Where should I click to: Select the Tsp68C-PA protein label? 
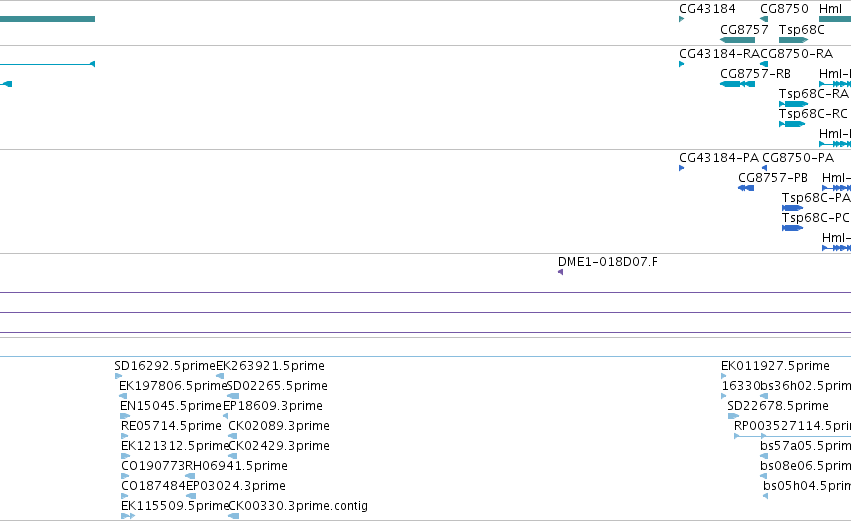pyautogui.click(x=816, y=198)
